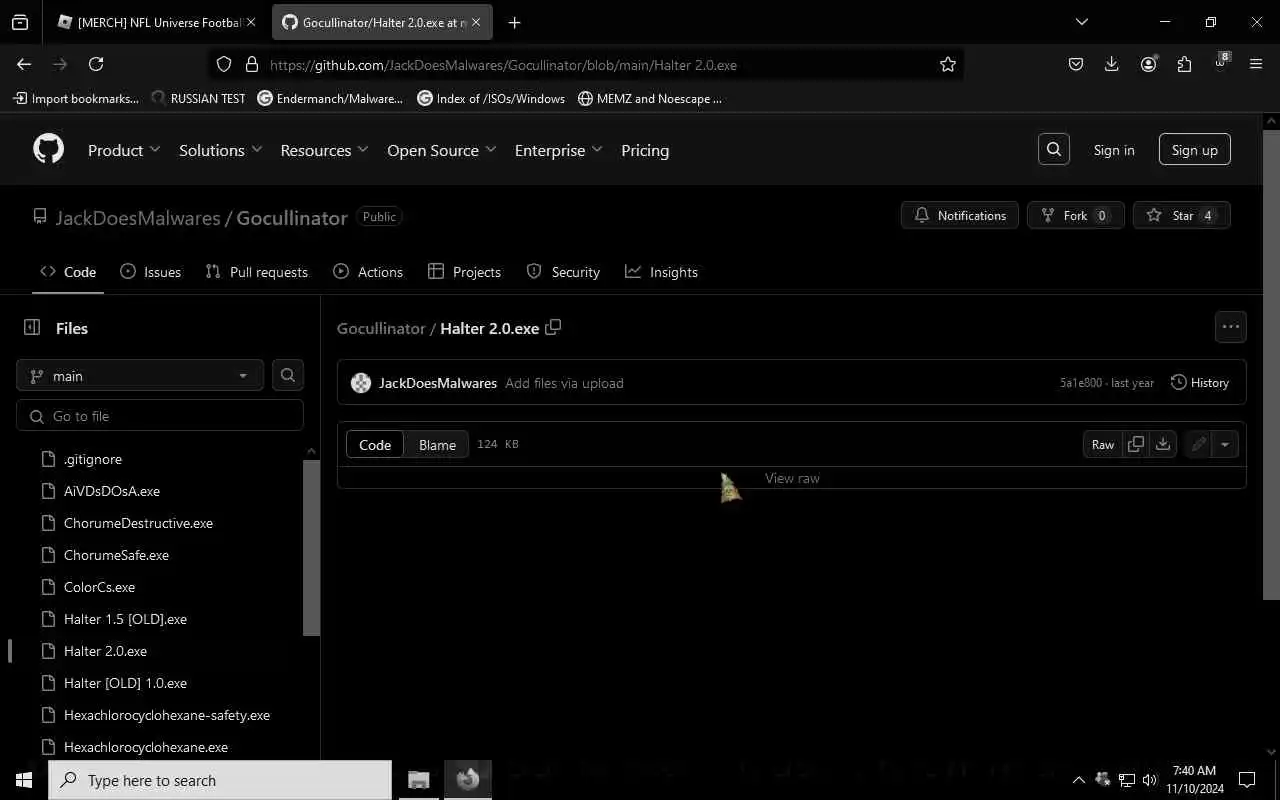Switch to the Actions tab

(x=368, y=272)
